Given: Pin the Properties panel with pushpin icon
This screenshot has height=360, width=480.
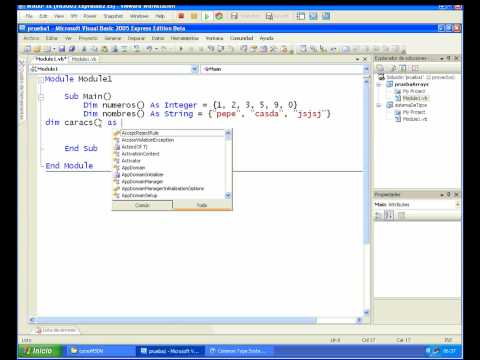Looking at the screenshot, I should pos(449,194).
